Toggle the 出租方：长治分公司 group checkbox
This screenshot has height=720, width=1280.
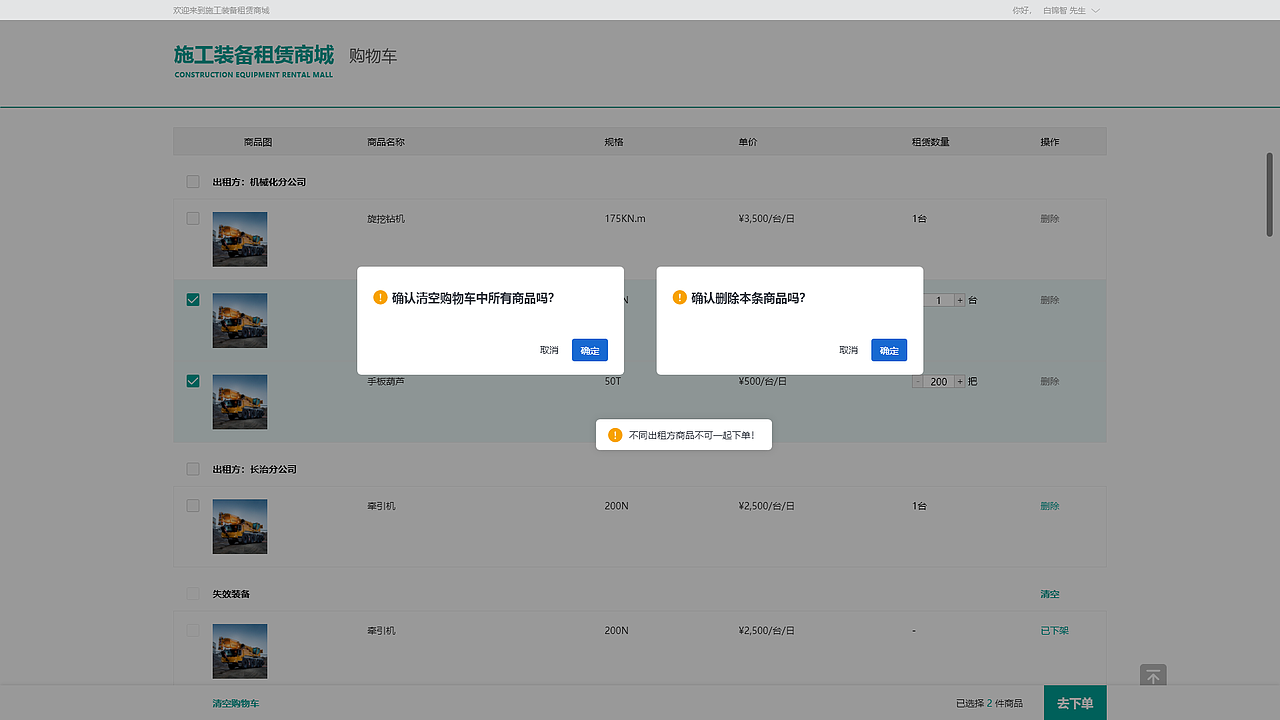[x=193, y=469]
